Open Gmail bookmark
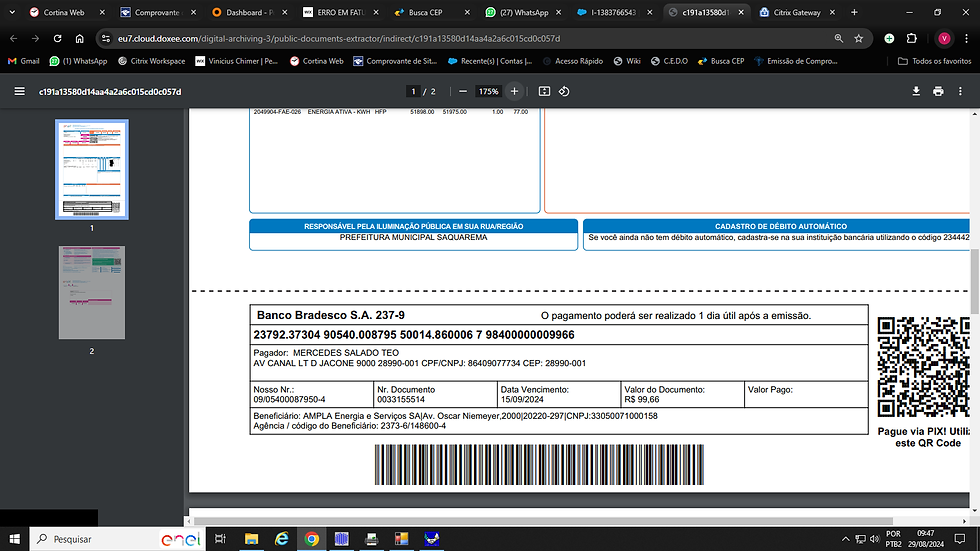Image resolution: width=980 pixels, height=551 pixels. tap(24, 61)
